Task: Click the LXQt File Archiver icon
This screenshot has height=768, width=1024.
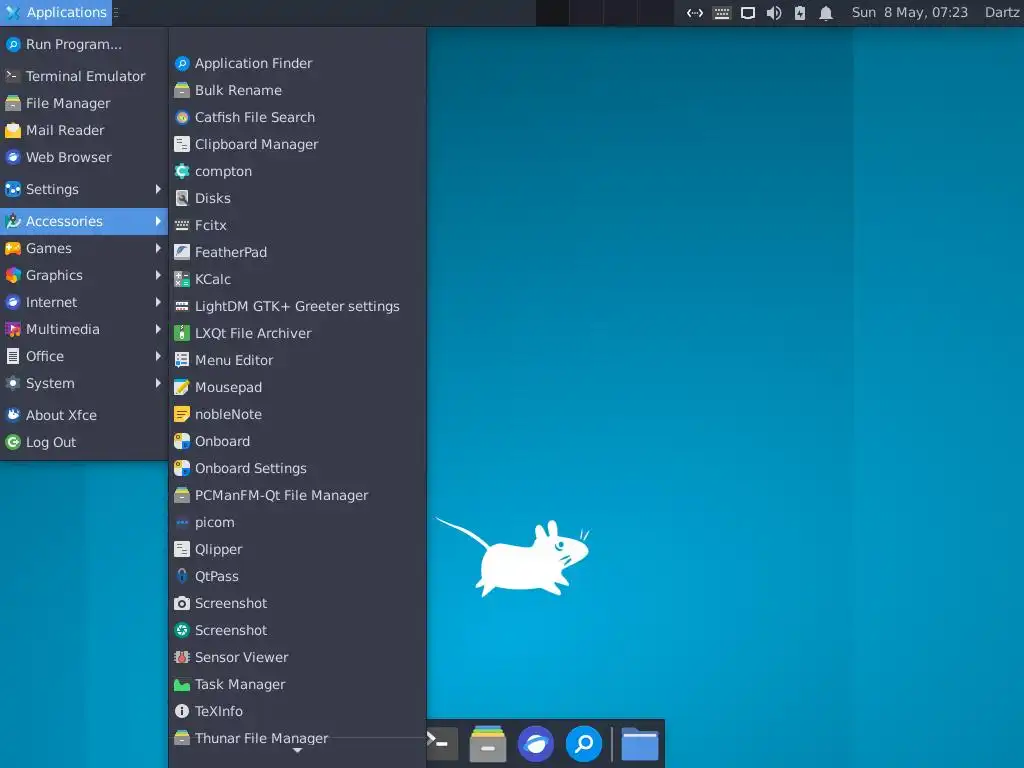Action: (x=182, y=333)
